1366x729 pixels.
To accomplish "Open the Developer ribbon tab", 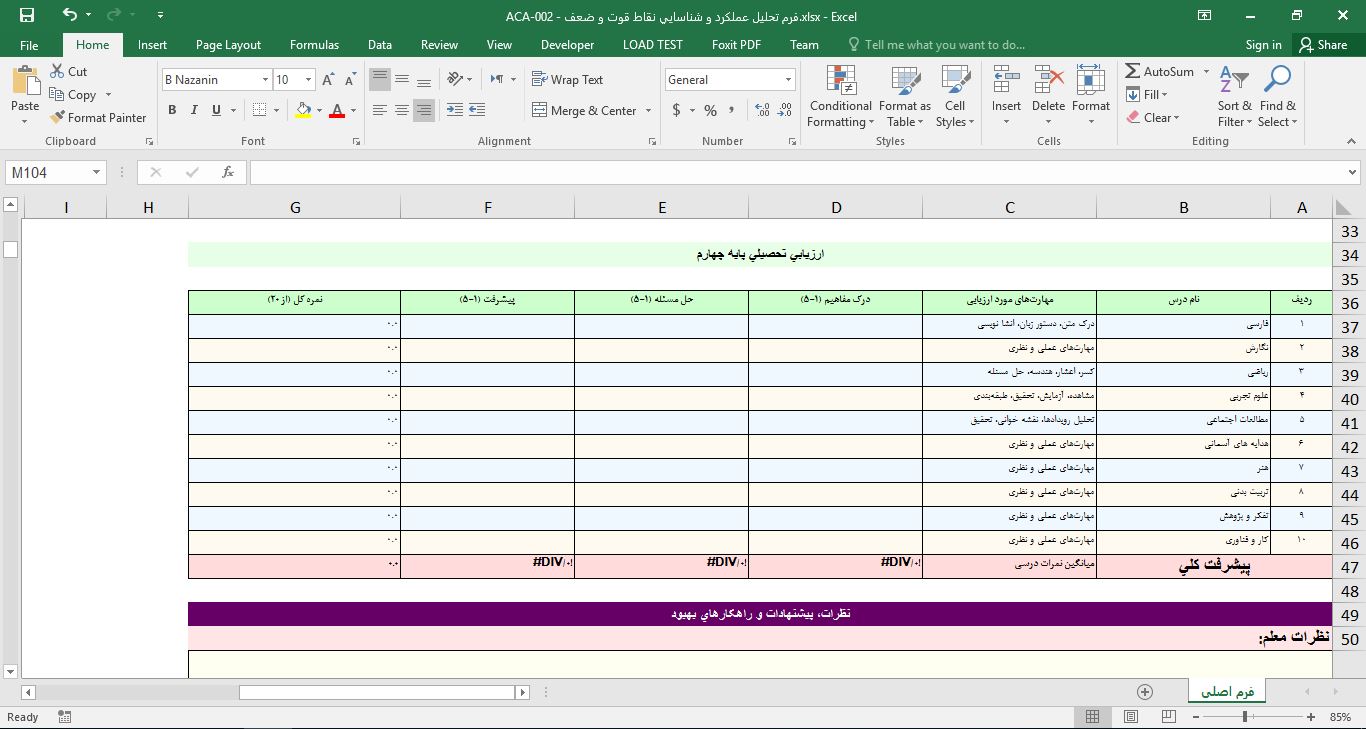I will coord(566,45).
